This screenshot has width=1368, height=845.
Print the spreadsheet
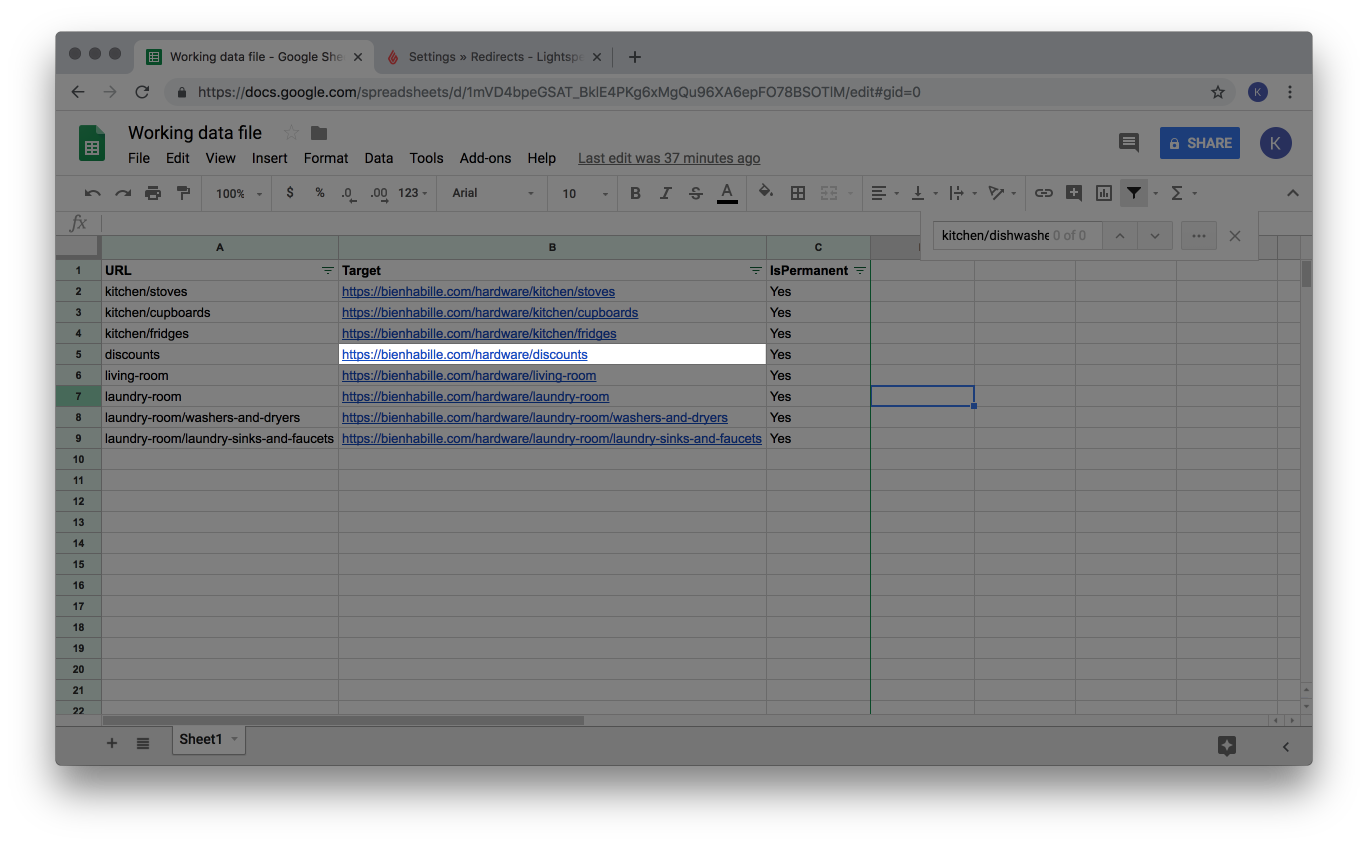(153, 193)
